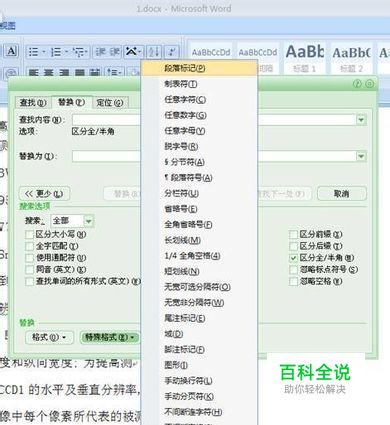
Task: Click the 更少 button
Action: [44, 194]
